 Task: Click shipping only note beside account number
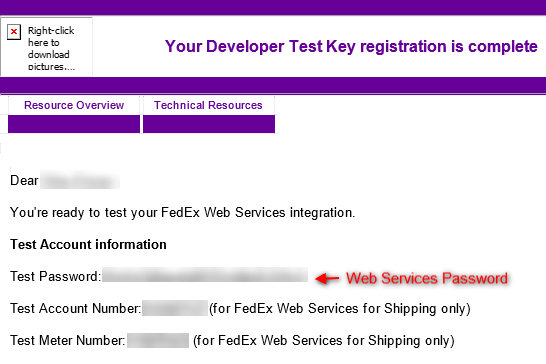pyautogui.click(x=340, y=309)
